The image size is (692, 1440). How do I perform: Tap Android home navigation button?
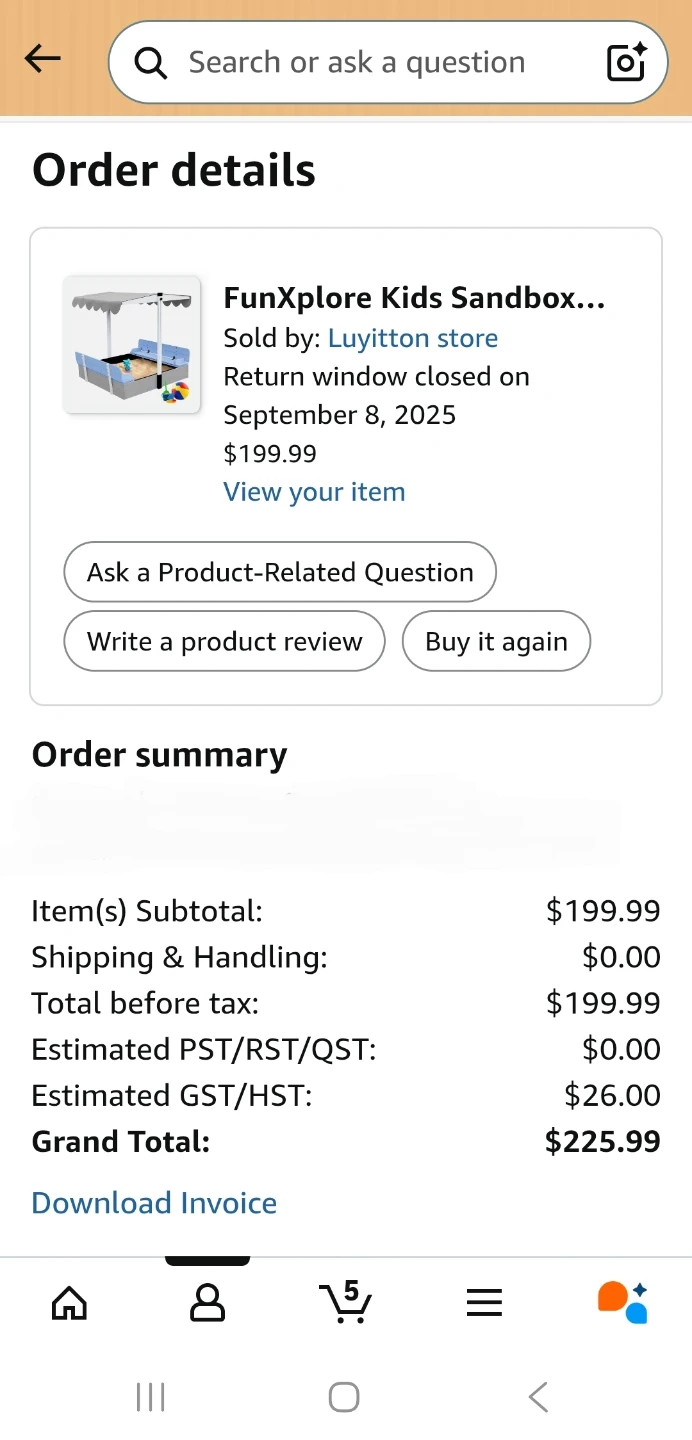tap(344, 1397)
